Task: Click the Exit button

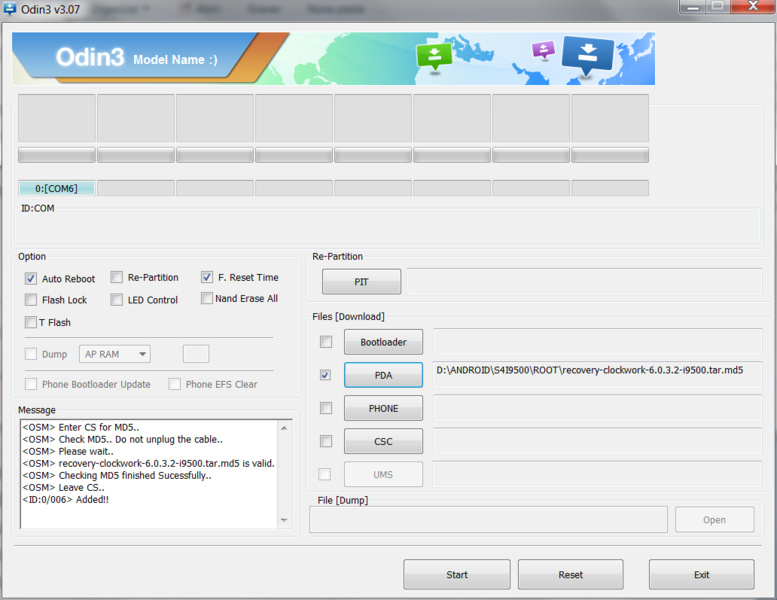Action: point(701,575)
